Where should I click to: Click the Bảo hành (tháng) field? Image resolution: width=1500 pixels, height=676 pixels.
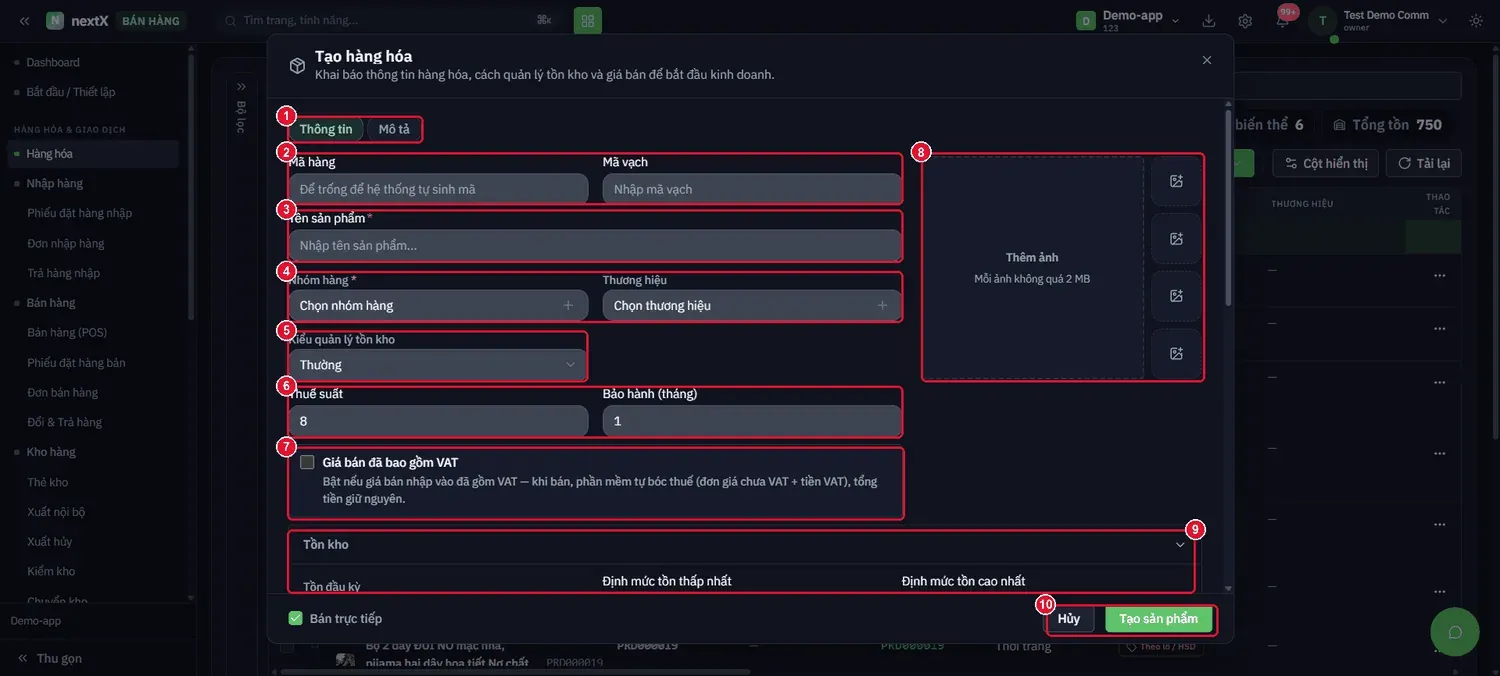tap(752, 421)
